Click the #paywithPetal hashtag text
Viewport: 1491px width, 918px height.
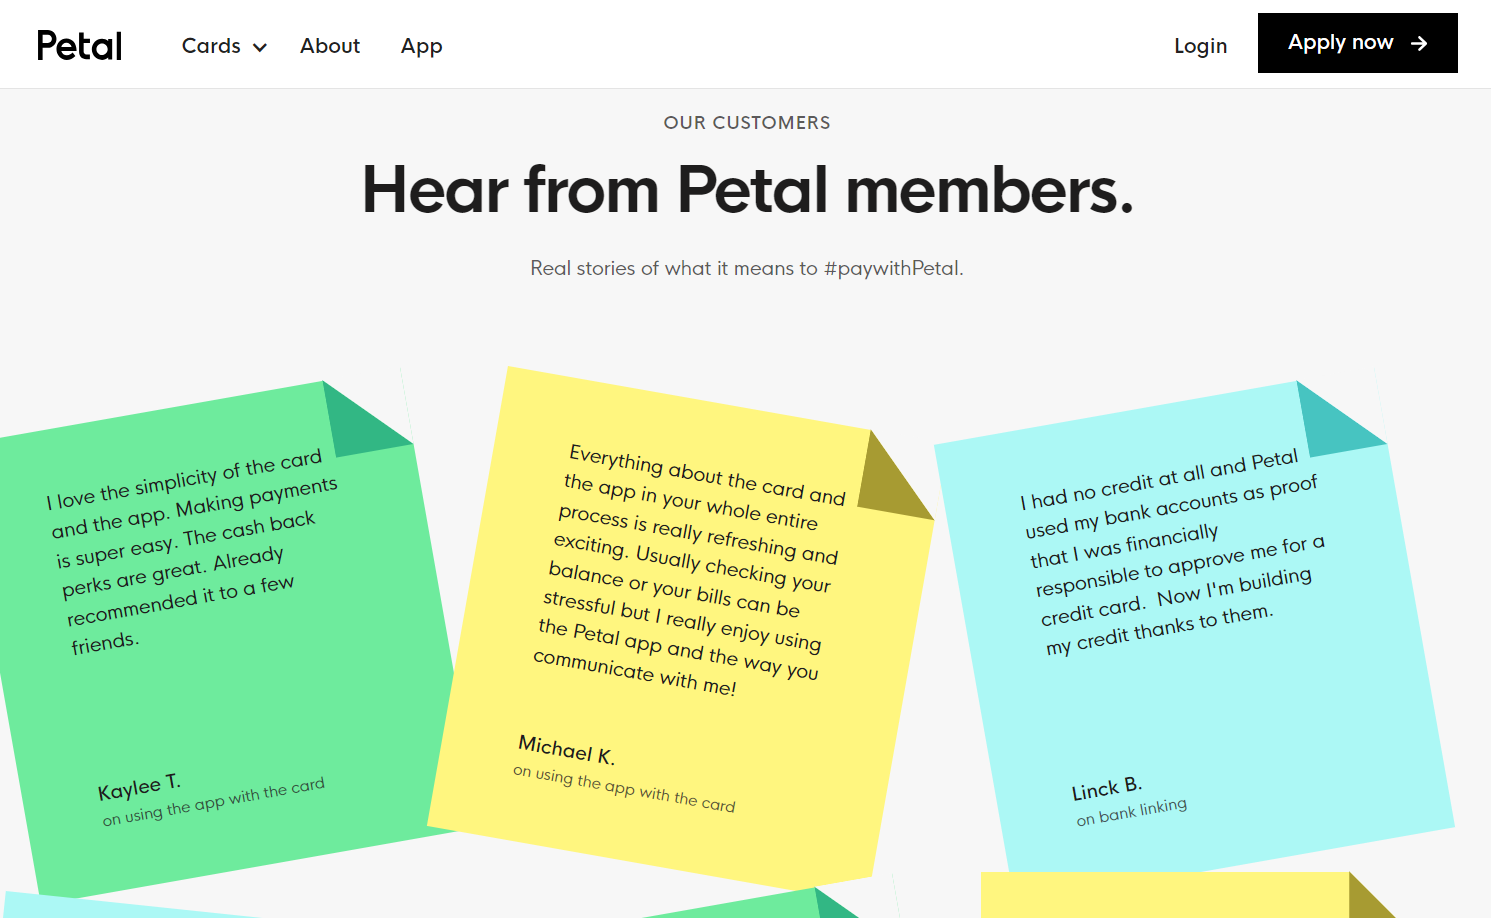[x=897, y=268]
